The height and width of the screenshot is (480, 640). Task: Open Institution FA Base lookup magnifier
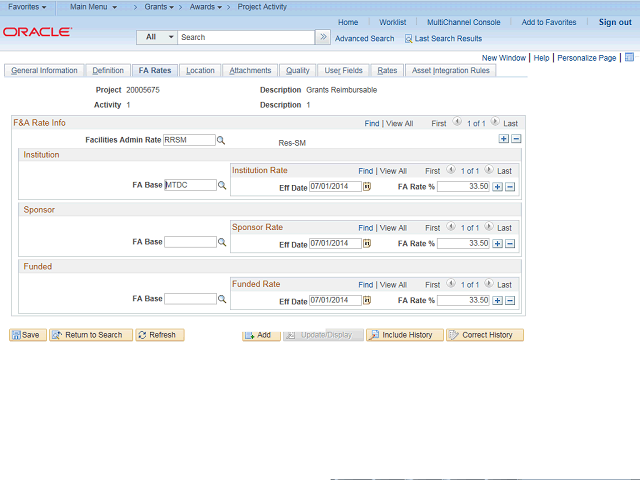222,185
